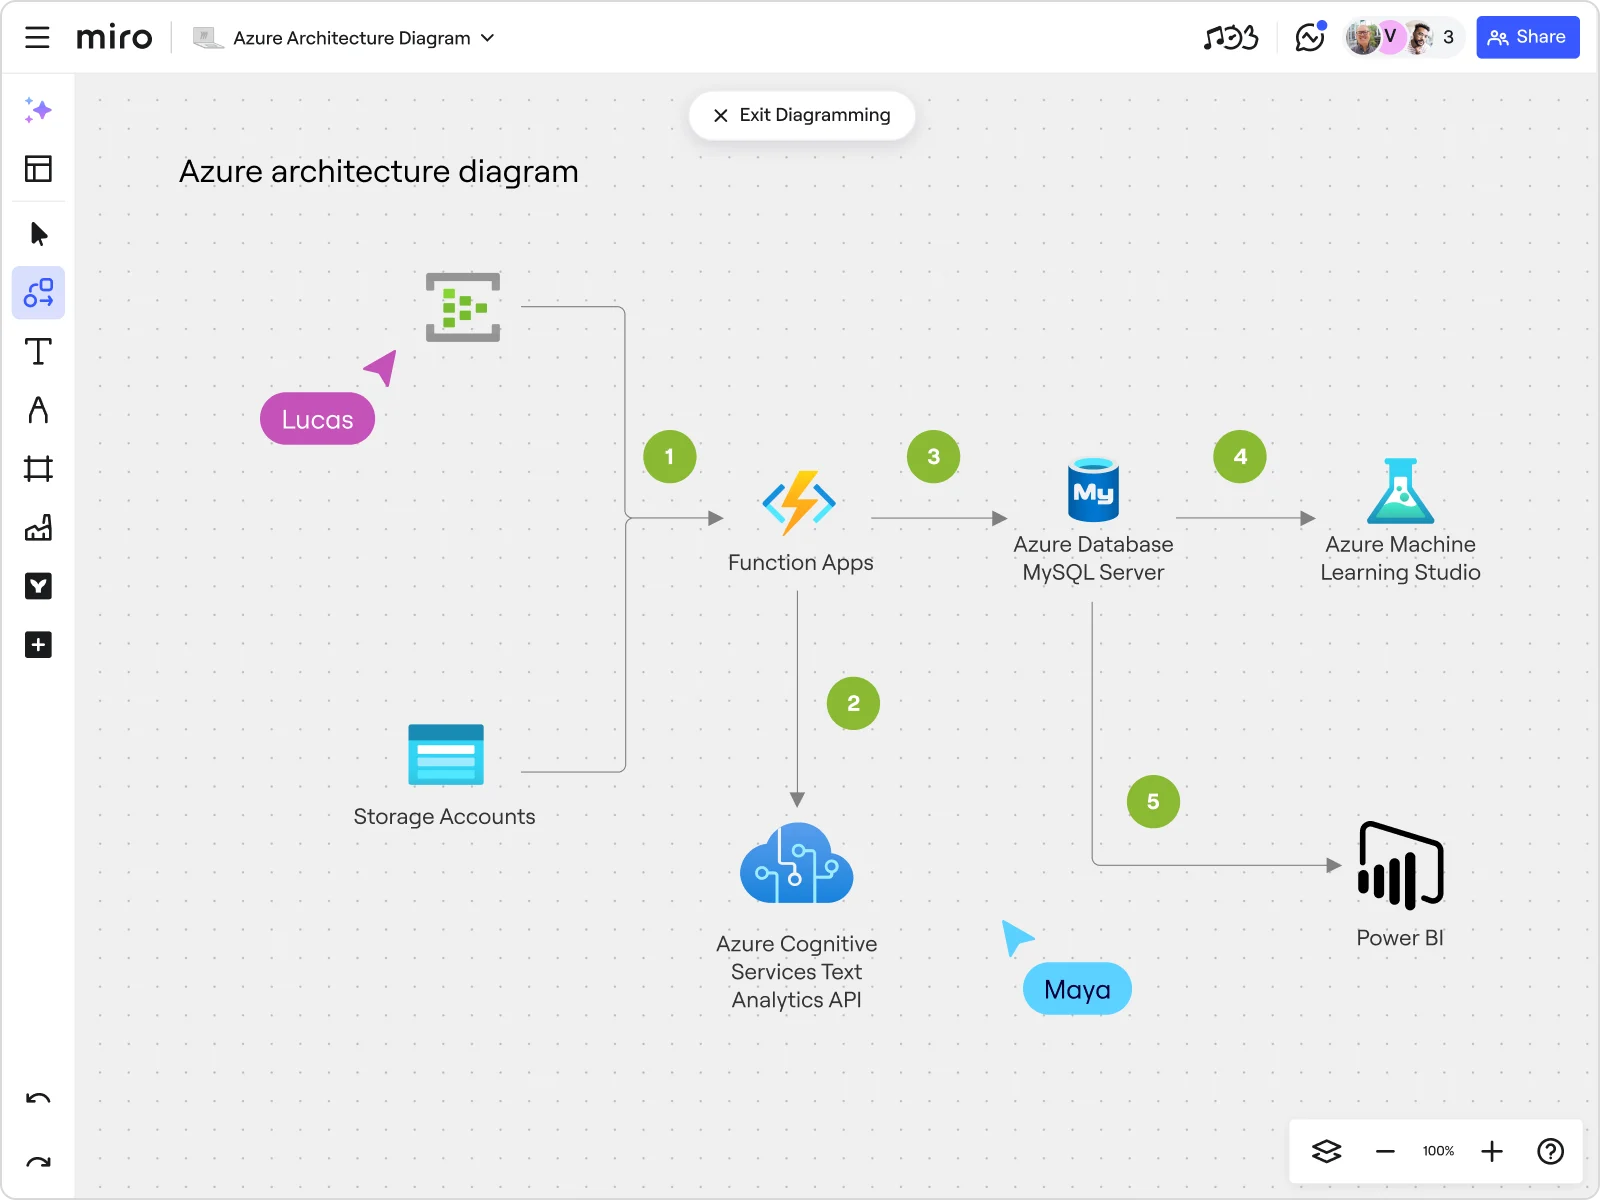Show all 3 collaborators count
Image resolution: width=1600 pixels, height=1200 pixels.
1448,38
